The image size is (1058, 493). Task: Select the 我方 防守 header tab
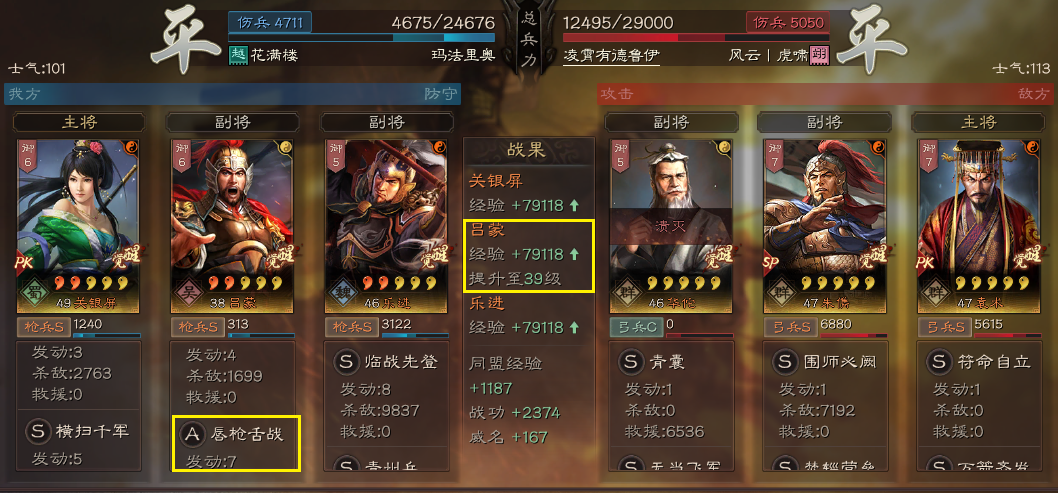tap(233, 94)
